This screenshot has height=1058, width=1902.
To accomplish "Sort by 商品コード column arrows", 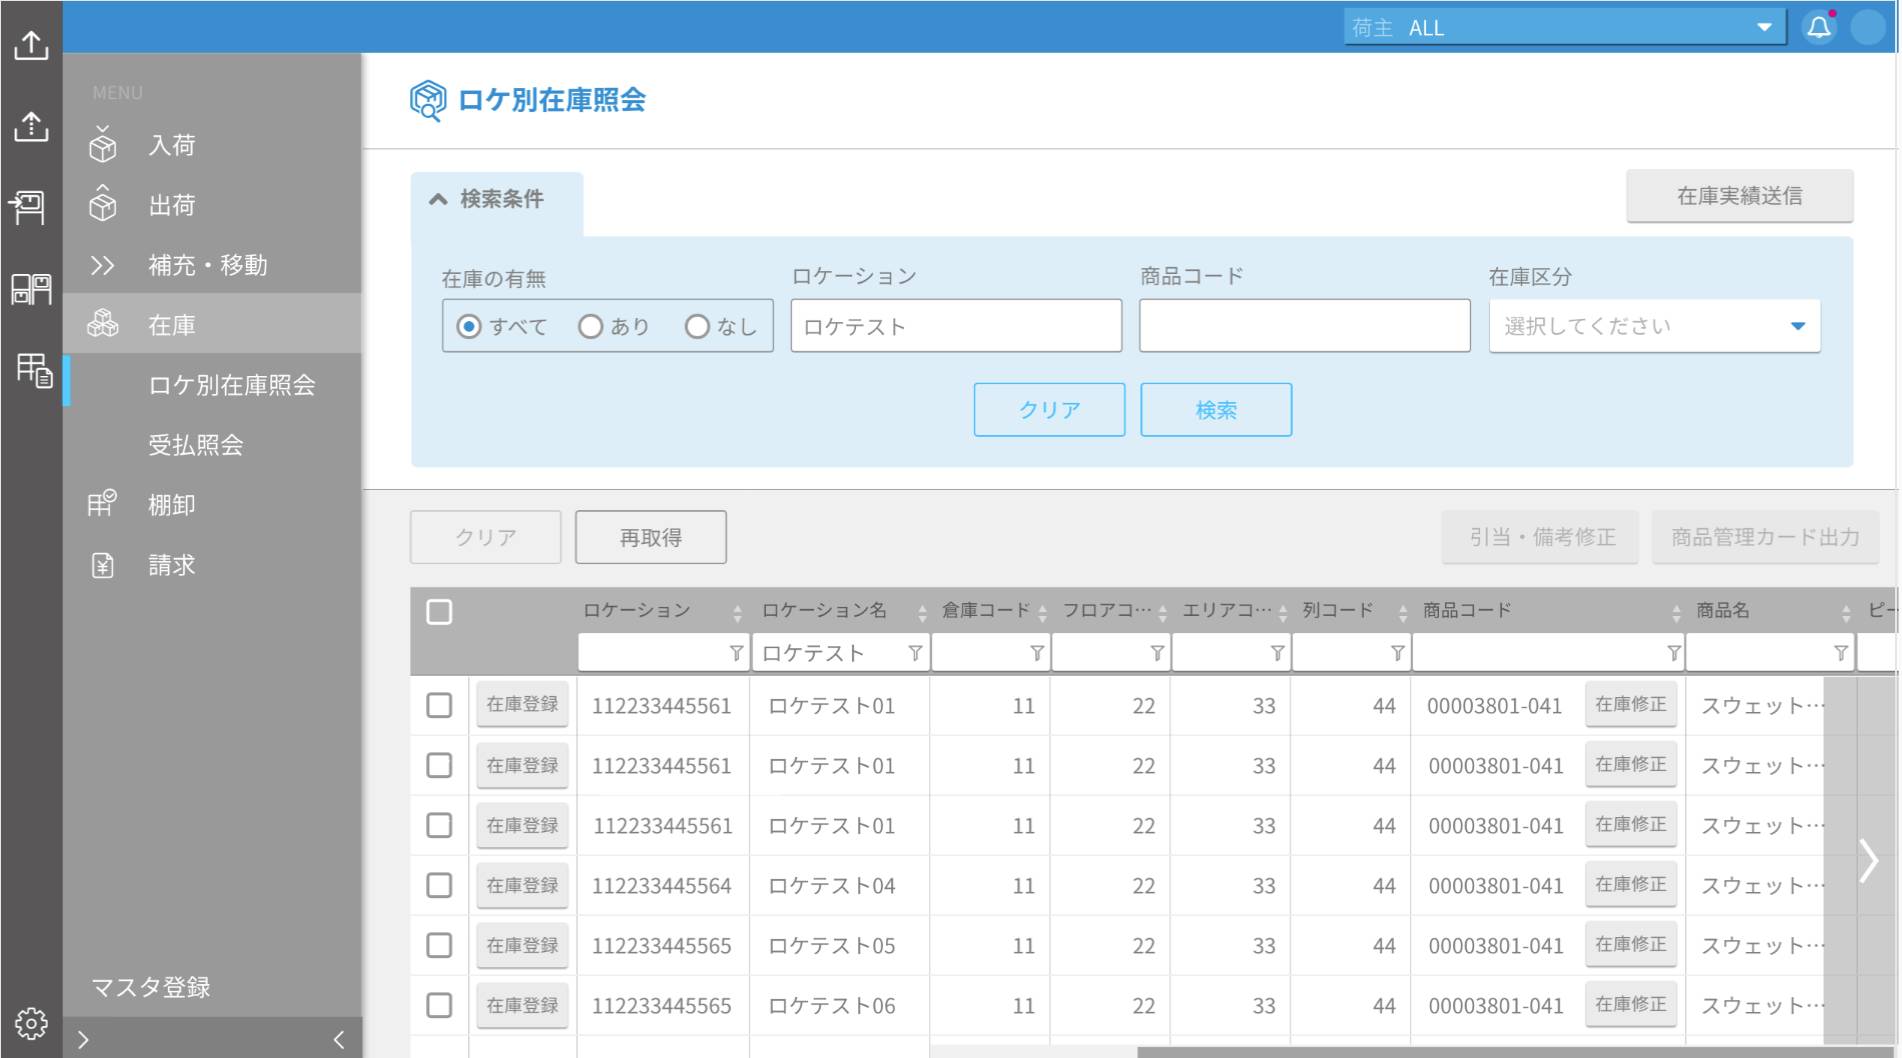I will pos(1676,612).
